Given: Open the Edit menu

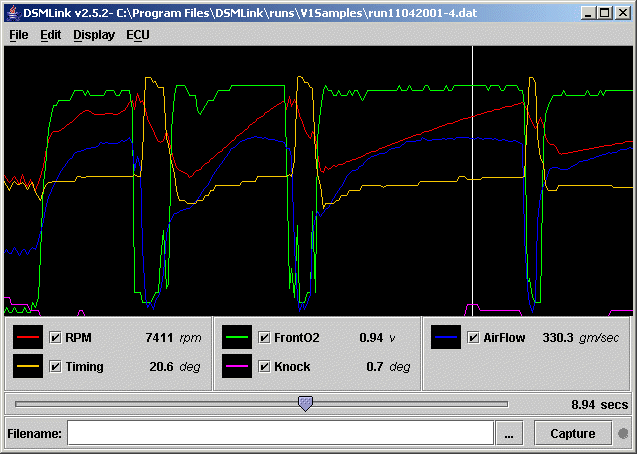Looking at the screenshot, I should point(50,34).
